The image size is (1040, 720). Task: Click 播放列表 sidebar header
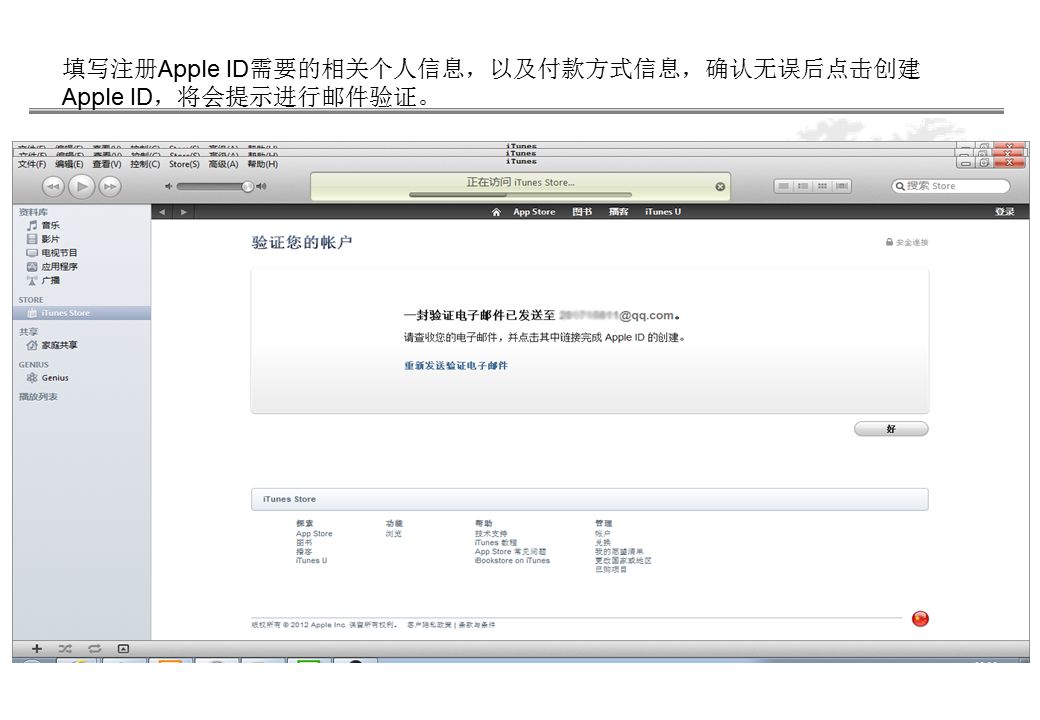pos(38,397)
